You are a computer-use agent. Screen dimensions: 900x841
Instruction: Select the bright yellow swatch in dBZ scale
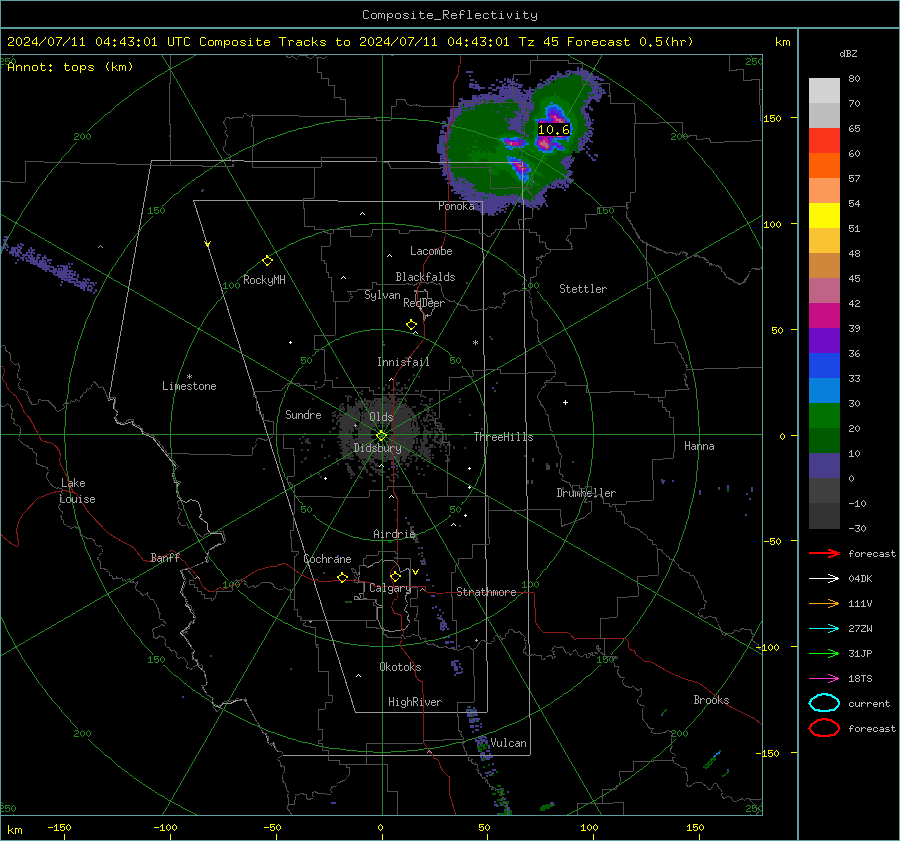click(824, 216)
